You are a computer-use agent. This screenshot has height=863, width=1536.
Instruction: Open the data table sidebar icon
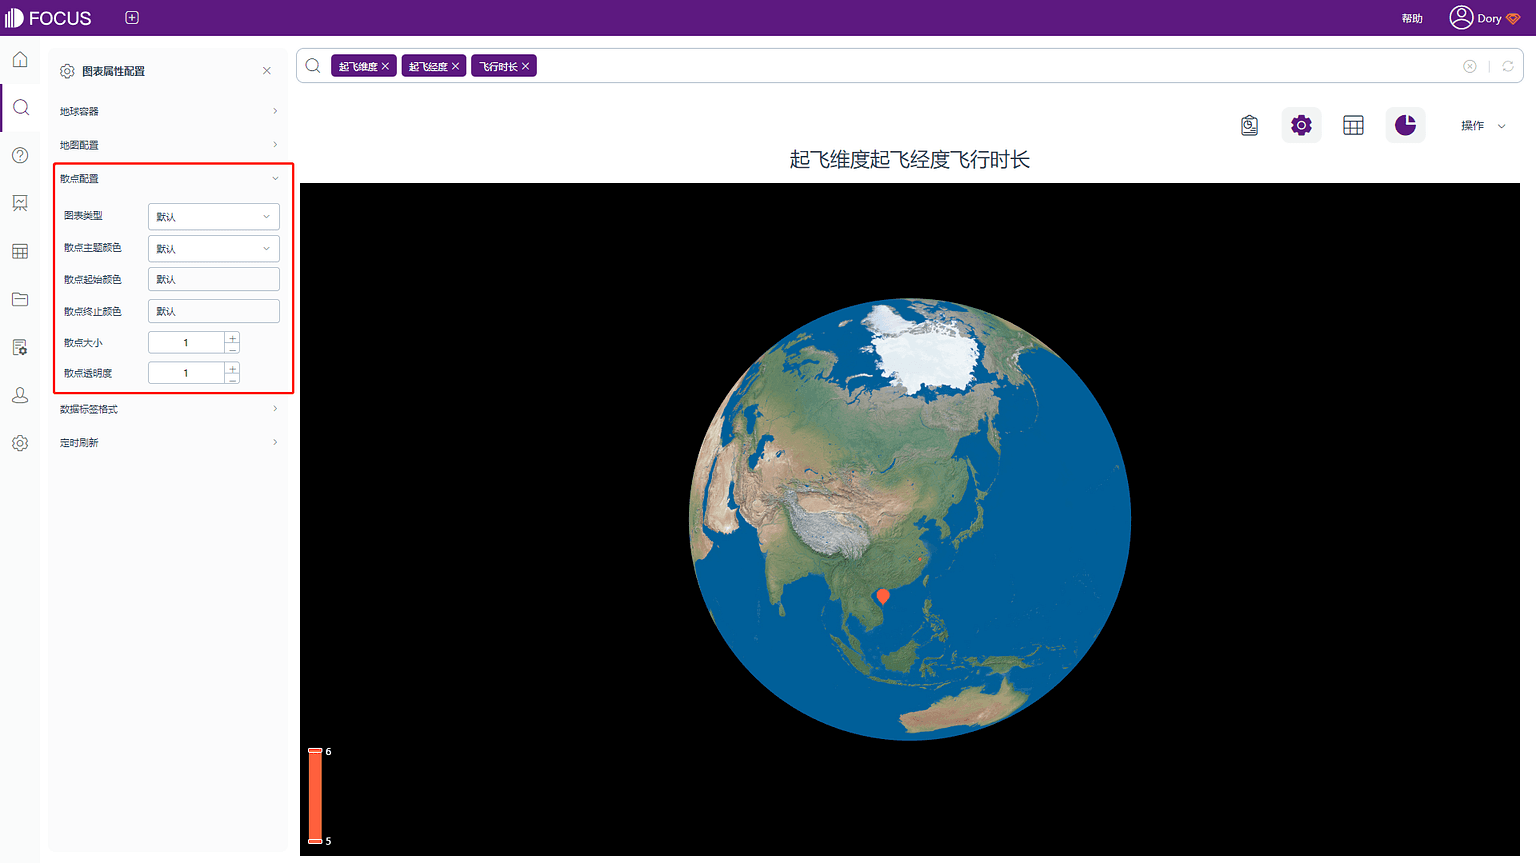[20, 251]
